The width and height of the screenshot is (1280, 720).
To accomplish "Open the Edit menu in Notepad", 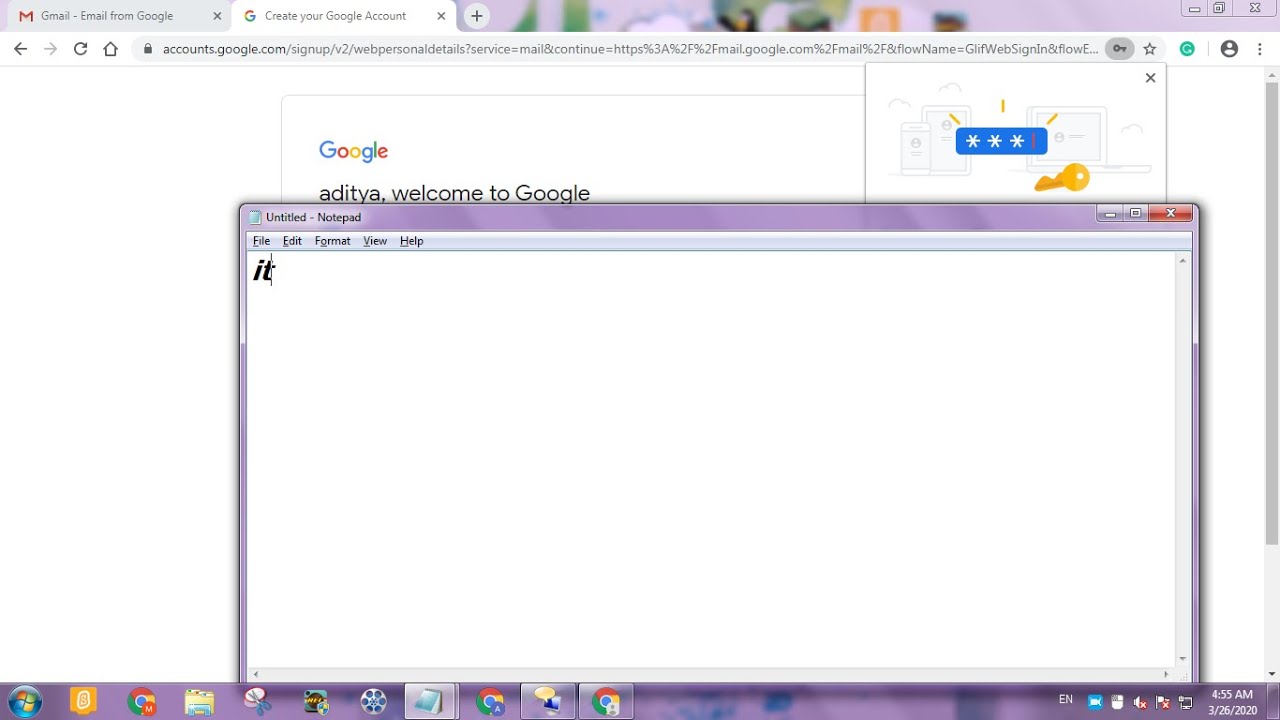I will 292,241.
